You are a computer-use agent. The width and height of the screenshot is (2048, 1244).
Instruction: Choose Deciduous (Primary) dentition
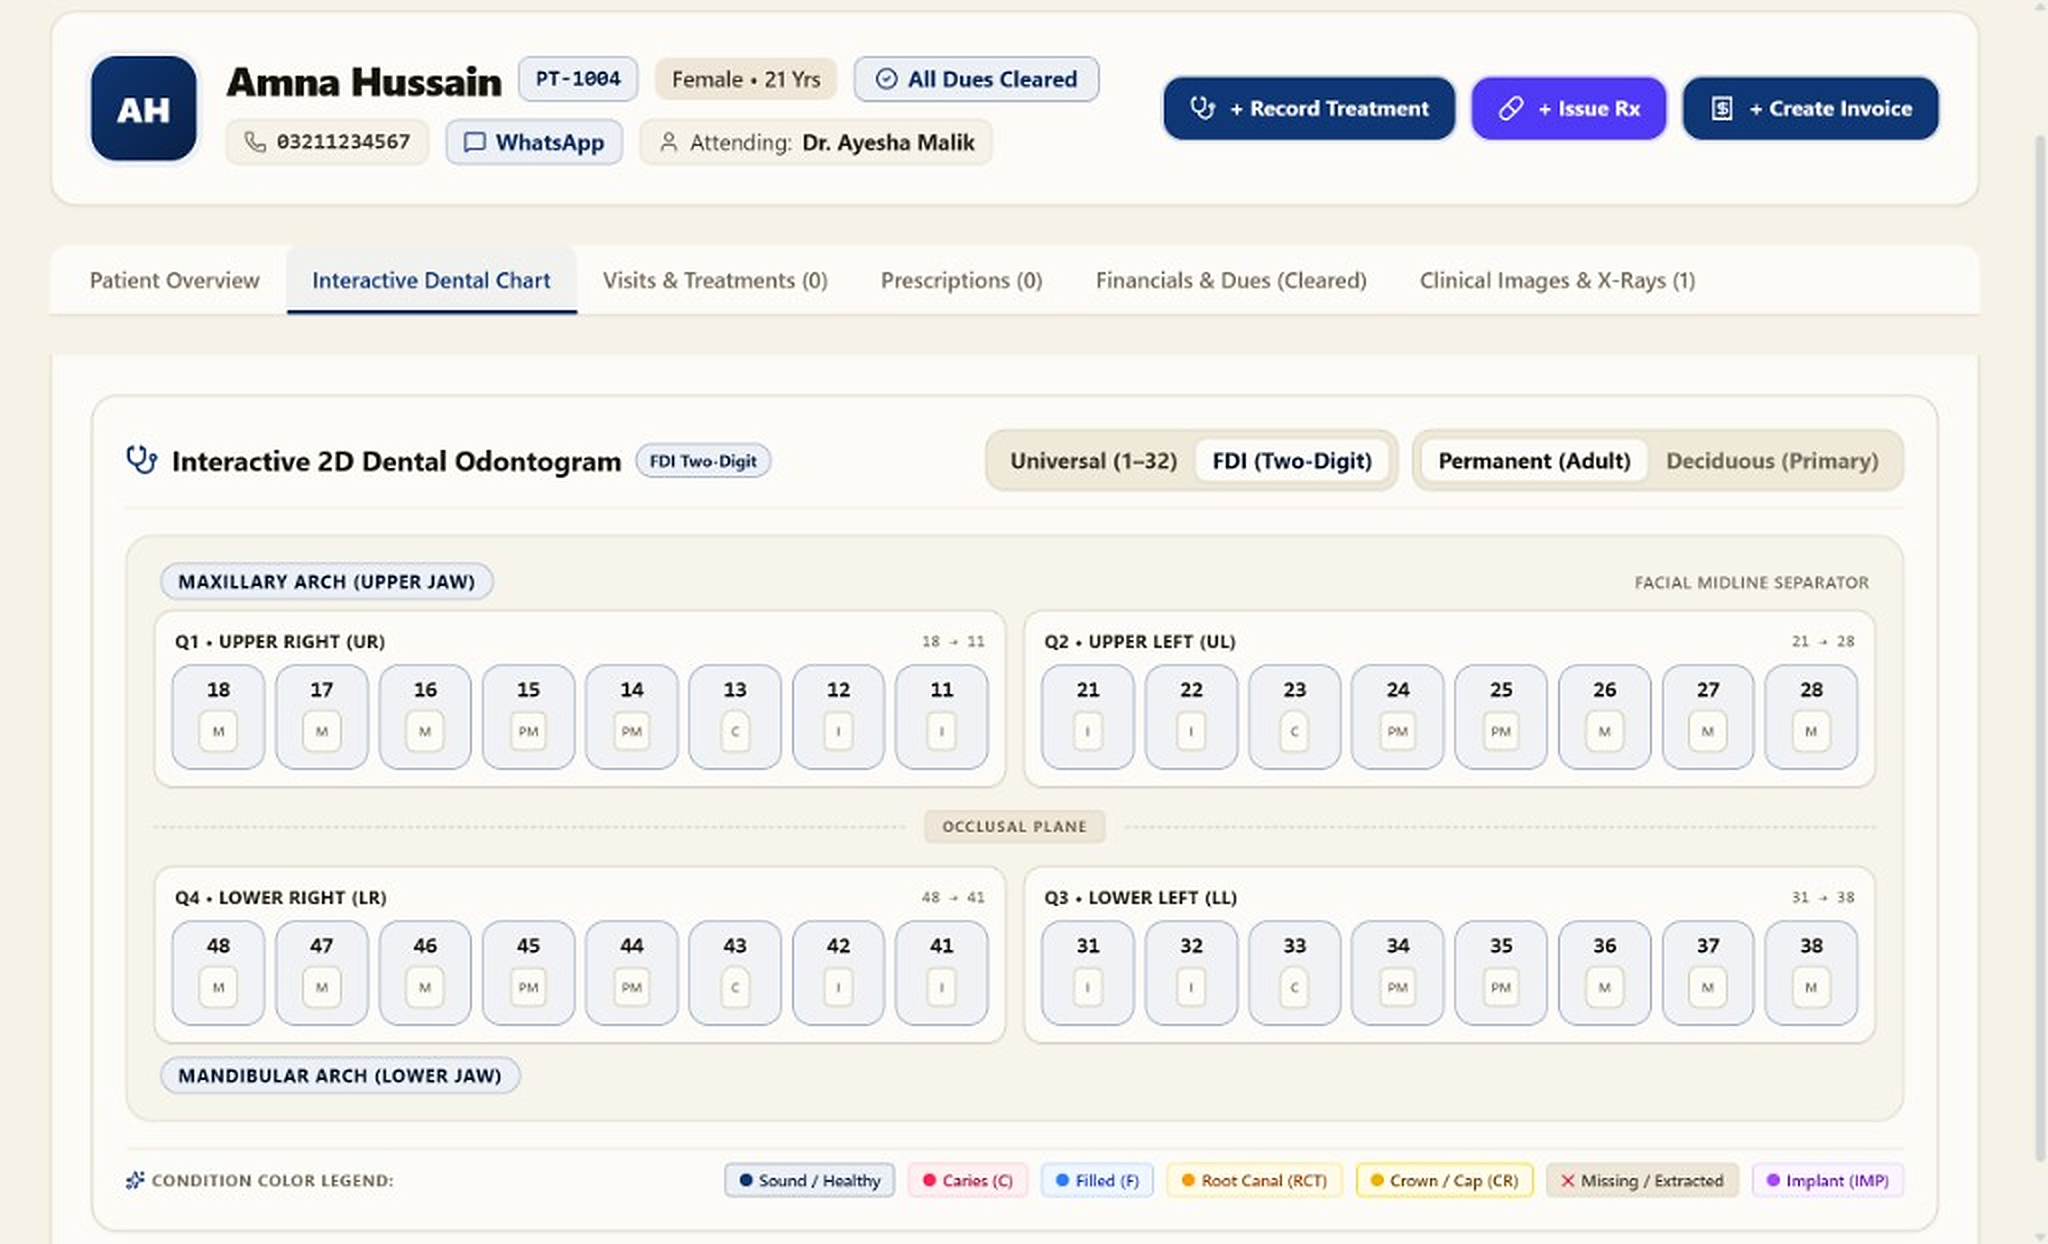(x=1772, y=461)
